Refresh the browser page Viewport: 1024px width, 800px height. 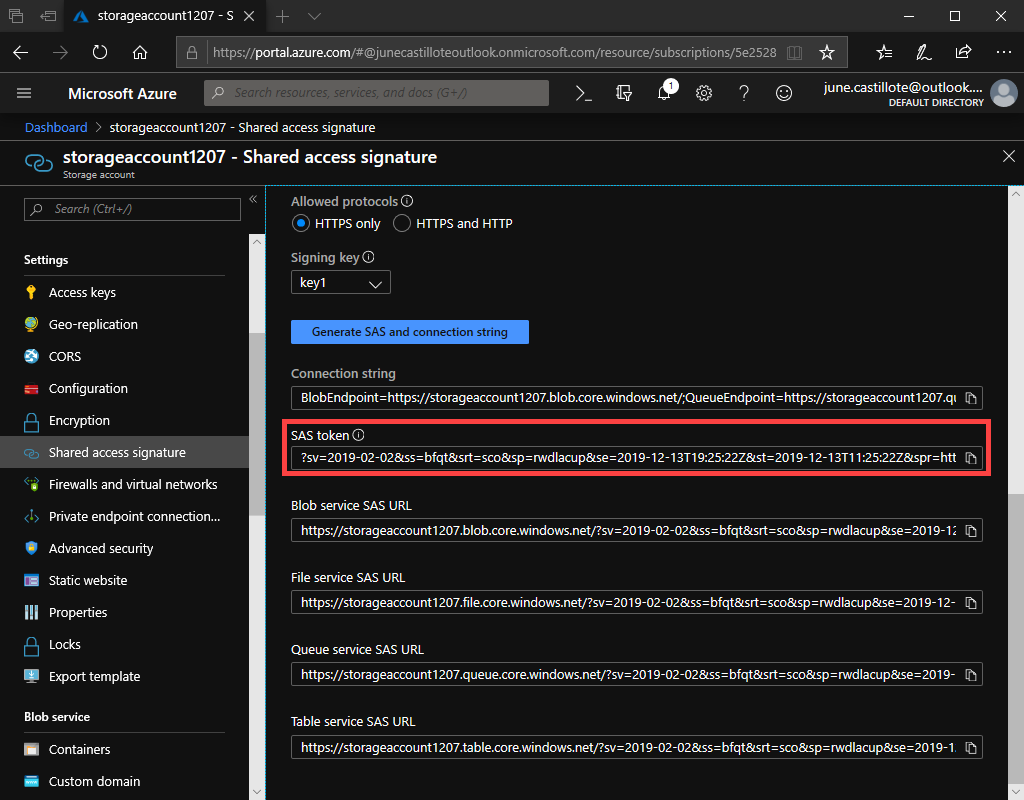point(99,52)
